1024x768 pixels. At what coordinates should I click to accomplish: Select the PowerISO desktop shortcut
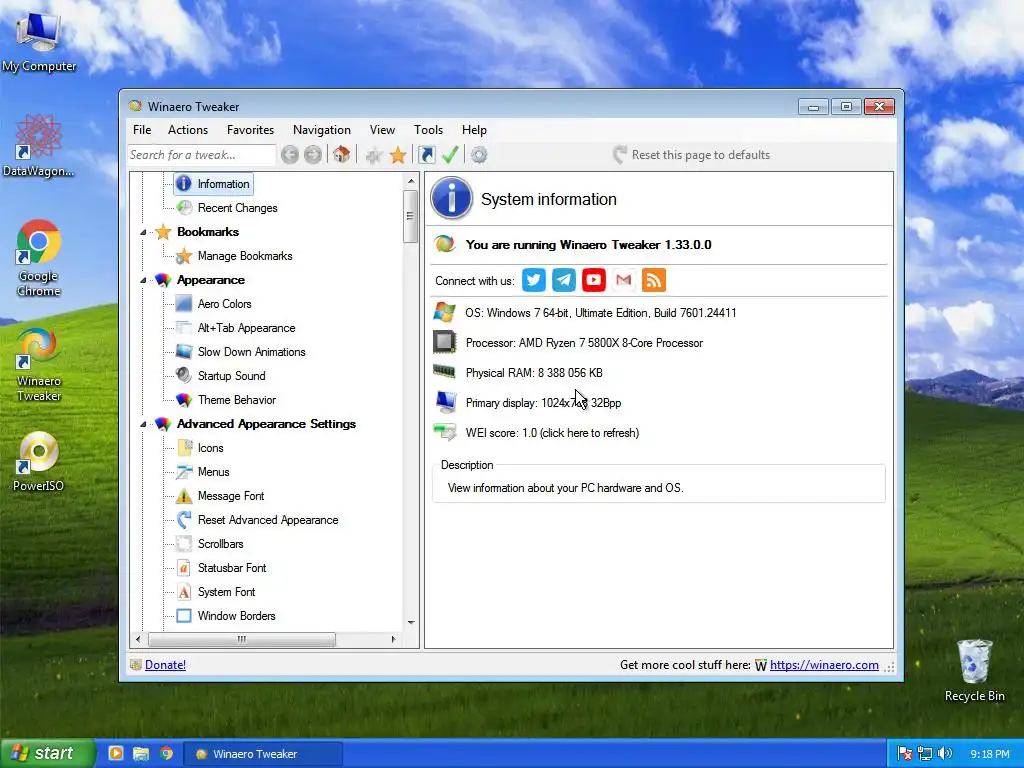click(39, 462)
